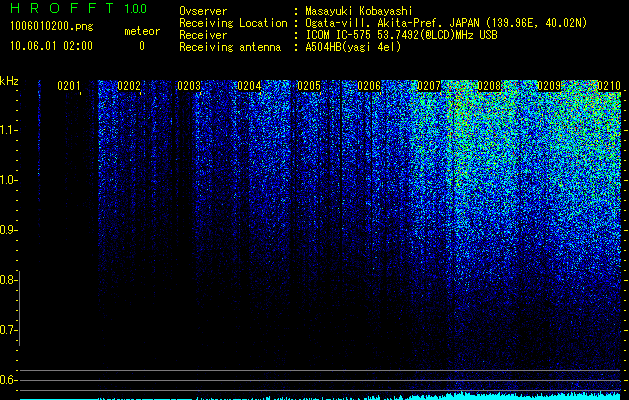Select the 0207 time marker

(429, 86)
